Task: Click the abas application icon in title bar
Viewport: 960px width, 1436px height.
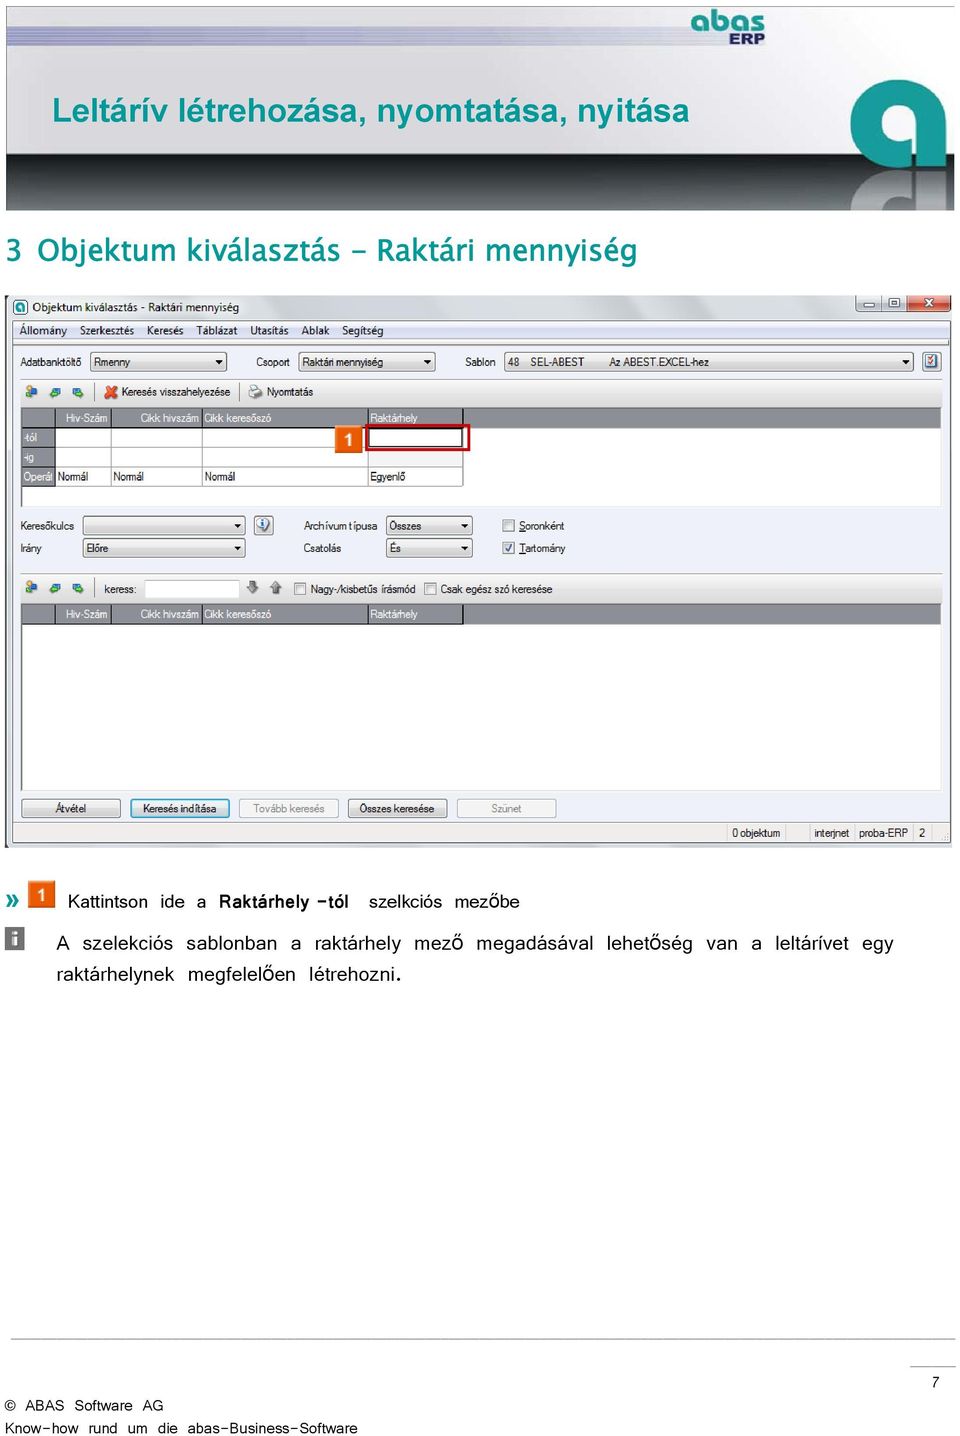Action: (x=20, y=307)
